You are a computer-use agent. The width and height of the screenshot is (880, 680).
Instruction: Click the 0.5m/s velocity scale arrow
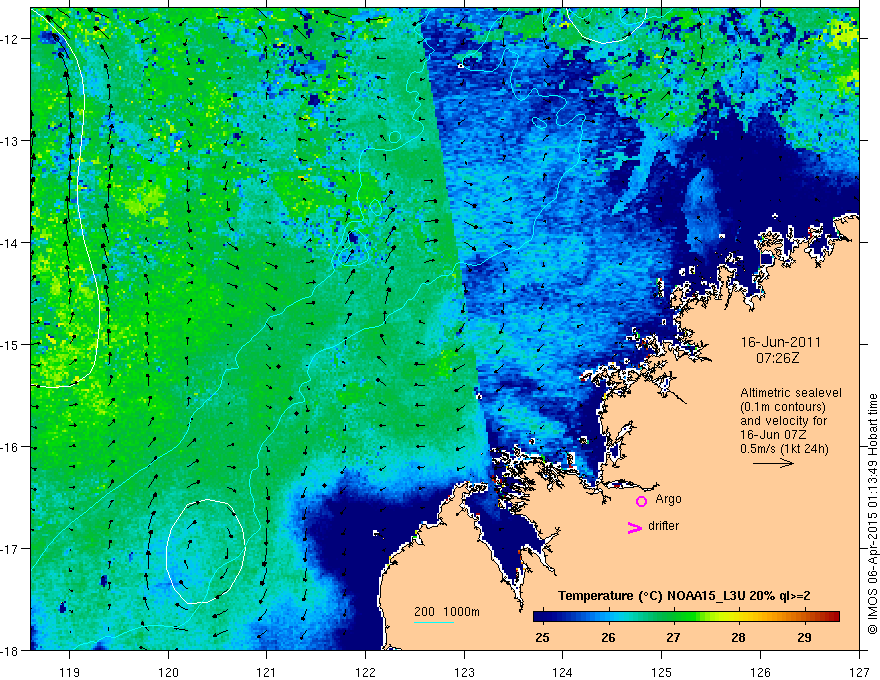(773, 463)
